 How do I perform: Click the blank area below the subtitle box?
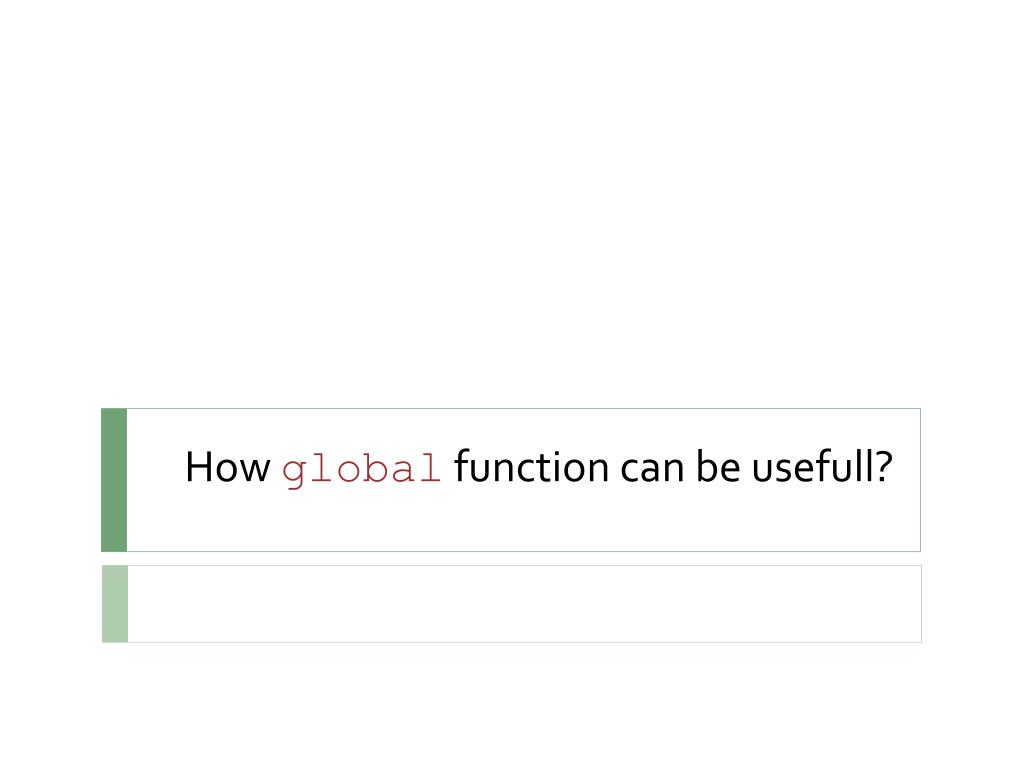point(512,705)
